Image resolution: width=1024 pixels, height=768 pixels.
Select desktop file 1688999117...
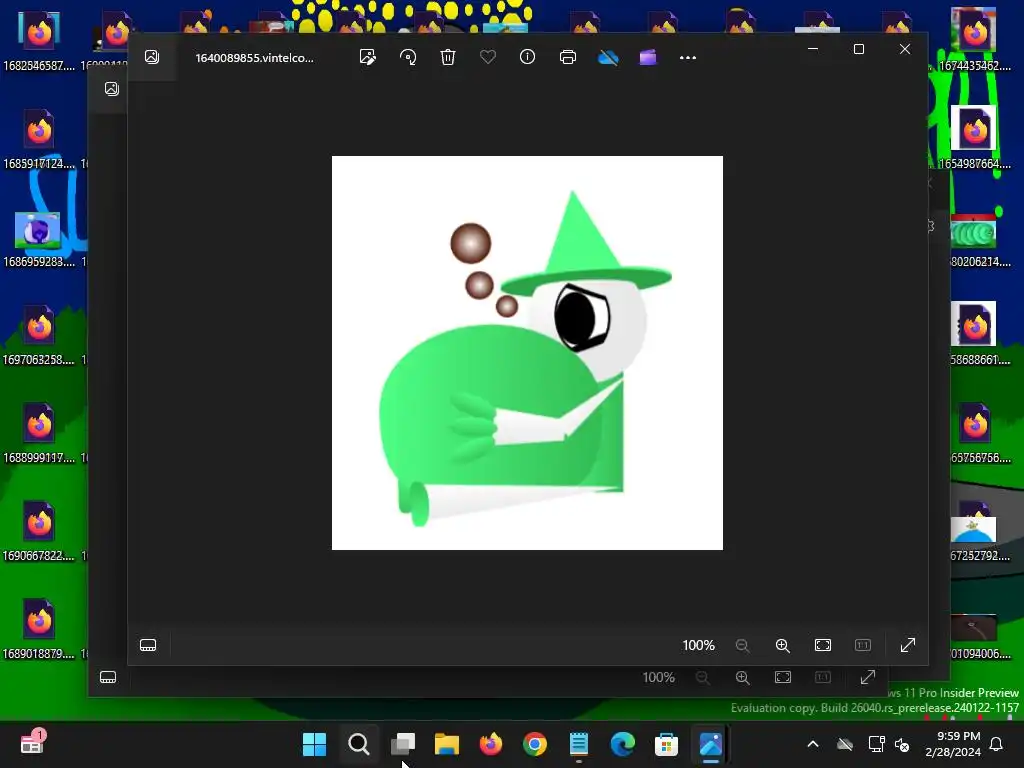pyautogui.click(x=39, y=434)
